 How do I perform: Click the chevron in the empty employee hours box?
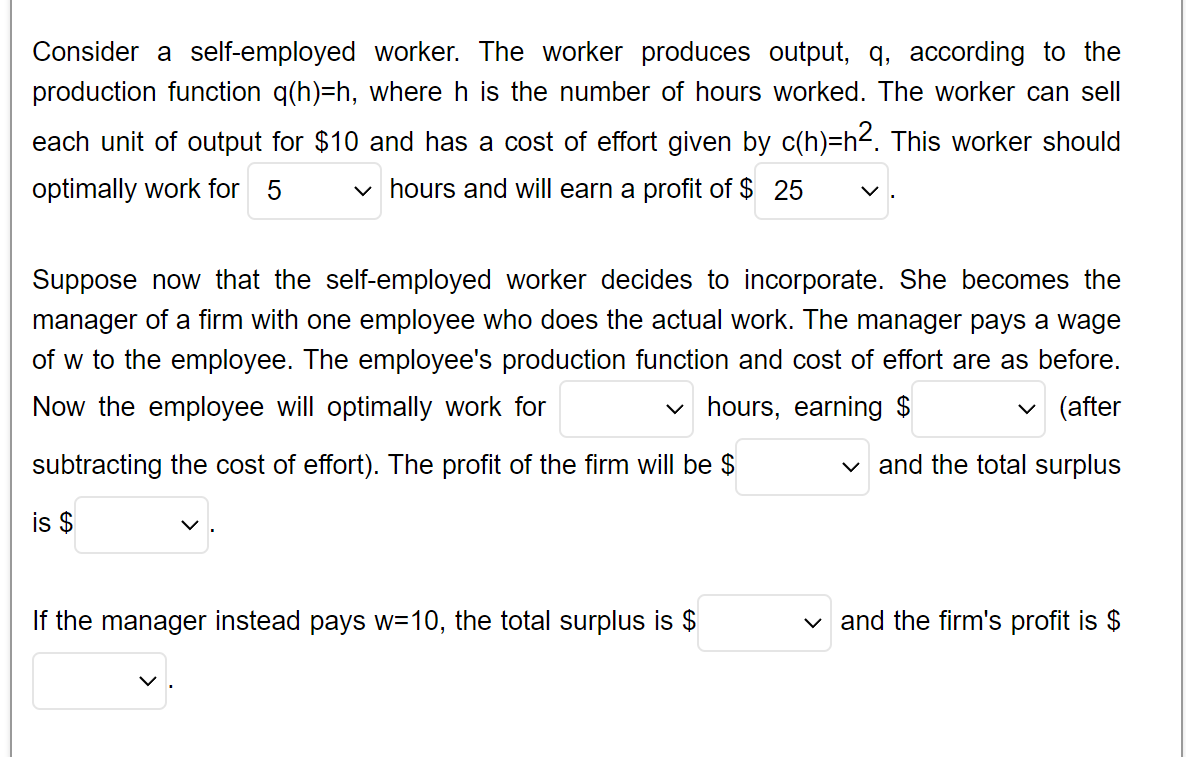click(675, 408)
